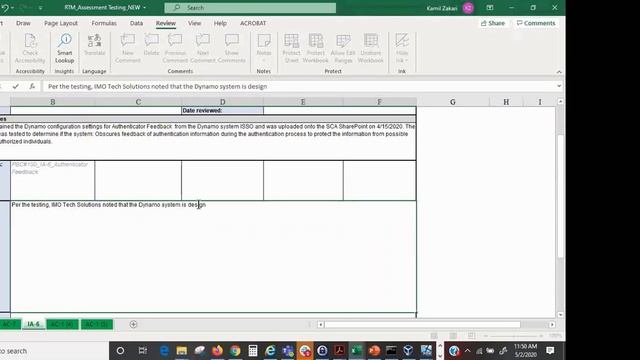Open Check Accessibility in the ribbon

click(x=30, y=49)
